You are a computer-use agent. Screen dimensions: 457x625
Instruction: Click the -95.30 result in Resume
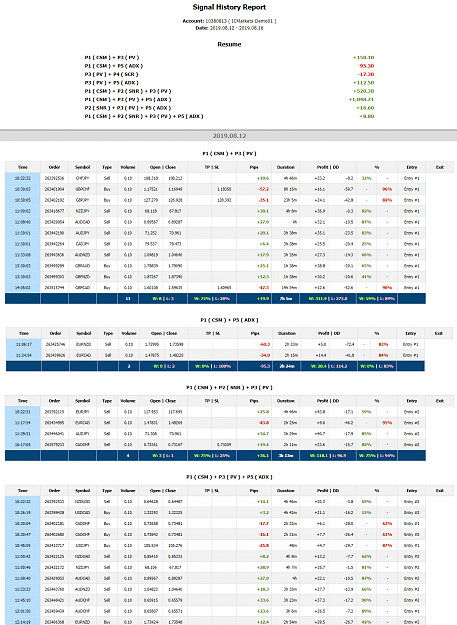[365, 66]
